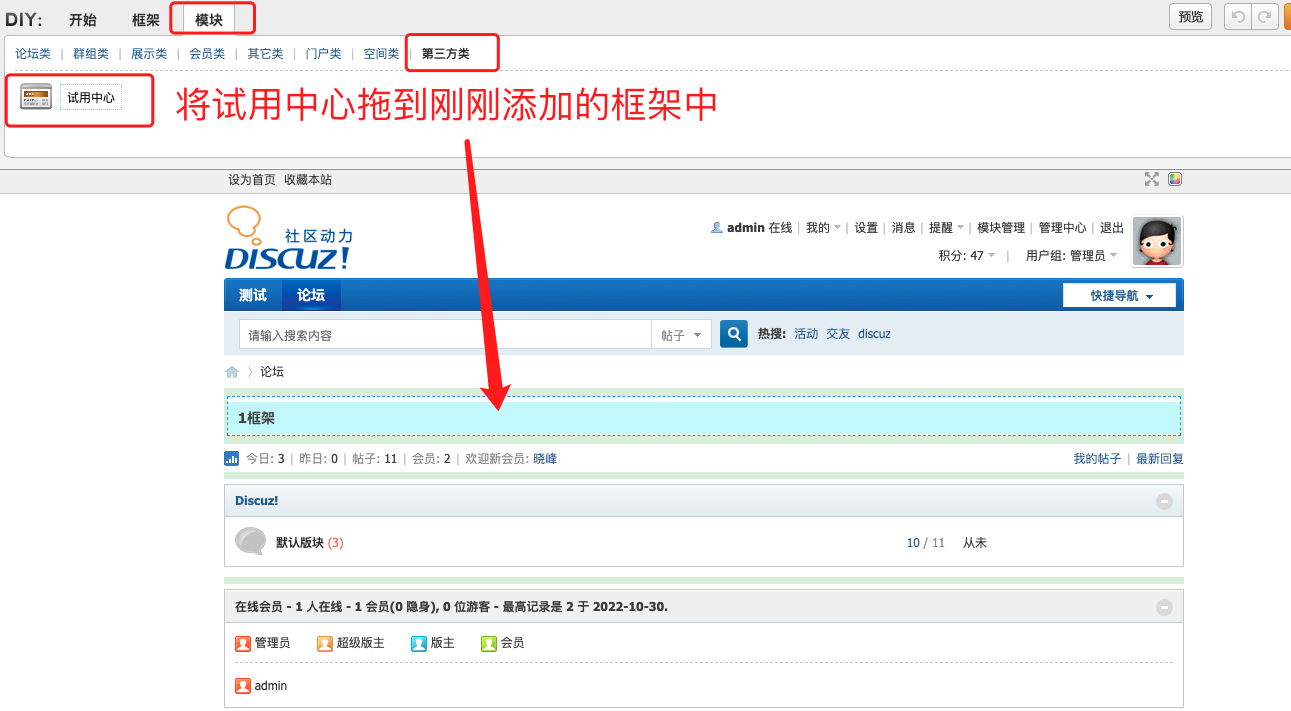Image resolution: width=1291 pixels, height=711 pixels.
Task: Click the 试用中心 module icon
Action: coord(36,97)
